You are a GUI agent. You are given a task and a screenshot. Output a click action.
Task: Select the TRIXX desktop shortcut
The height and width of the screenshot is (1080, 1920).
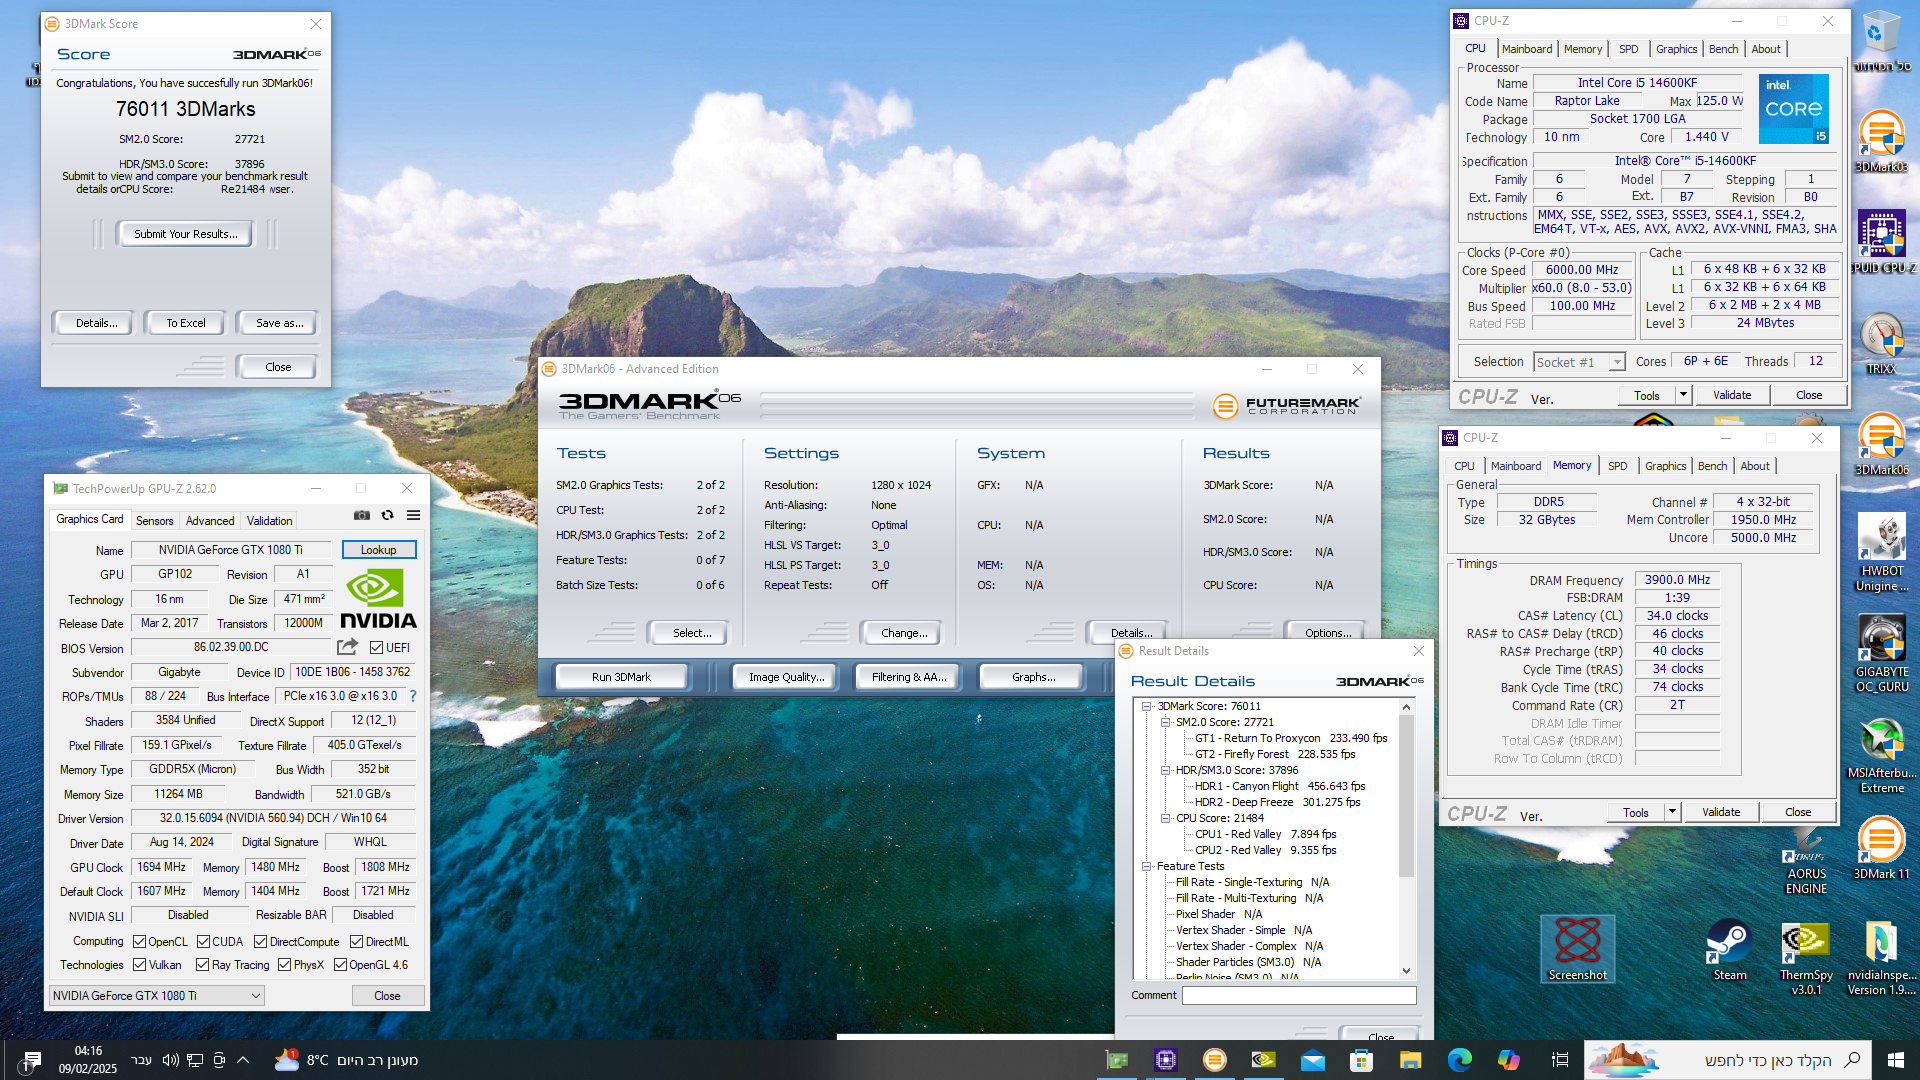1881,344
